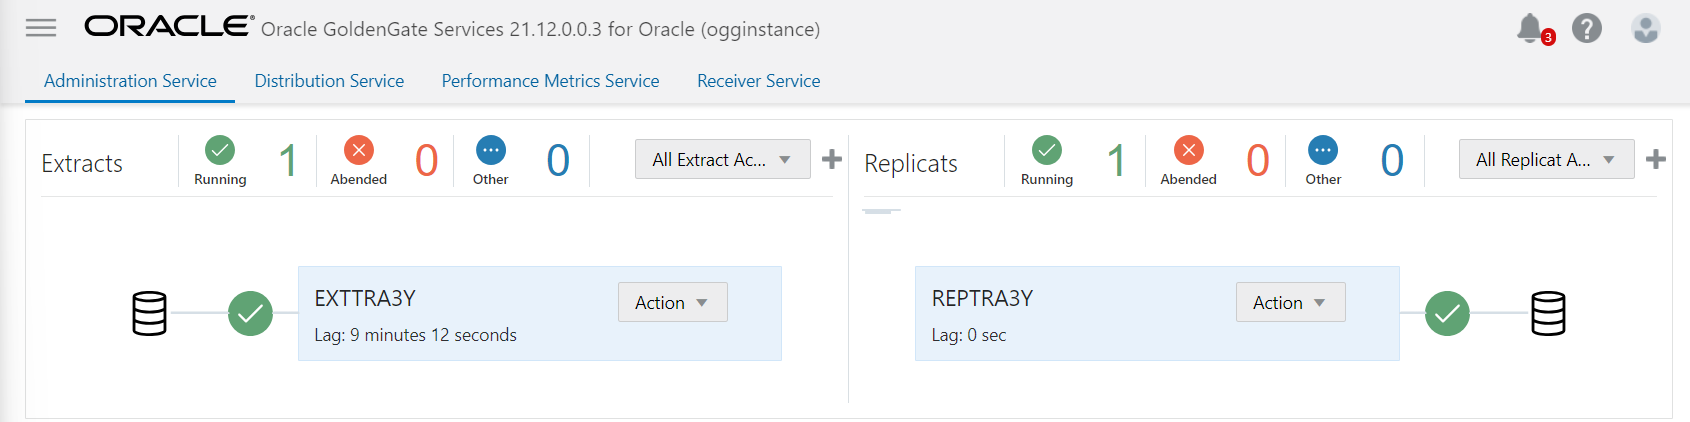Click the Extracts other count 0
This screenshot has width=1690, height=422.
(x=558, y=160)
